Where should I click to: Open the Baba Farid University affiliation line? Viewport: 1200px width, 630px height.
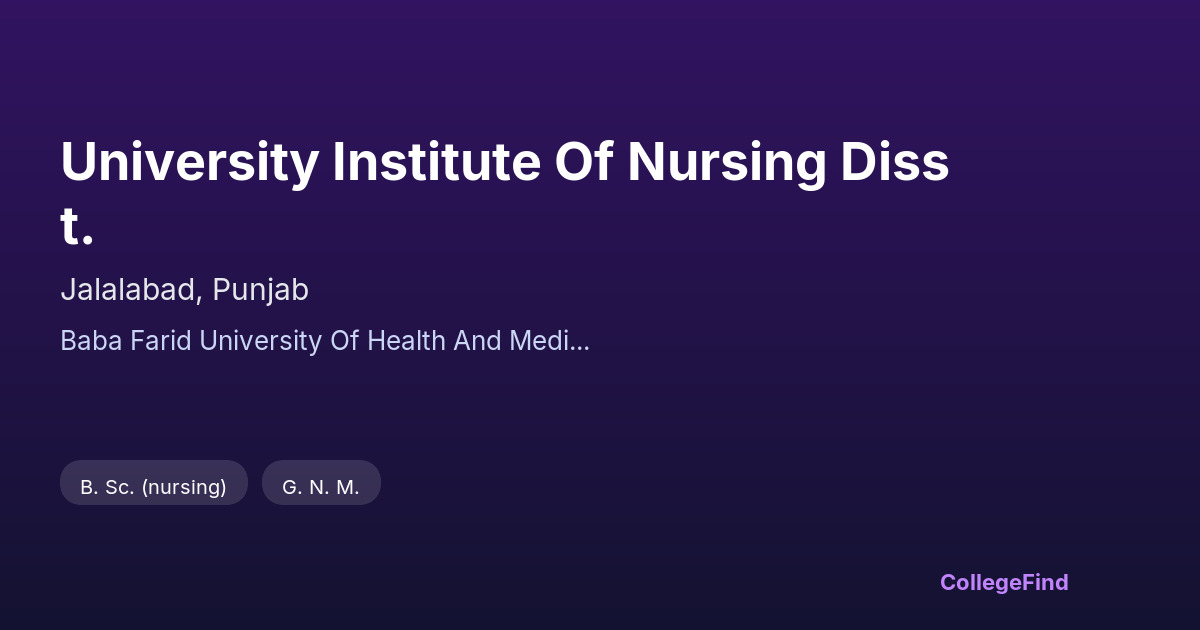[324, 341]
